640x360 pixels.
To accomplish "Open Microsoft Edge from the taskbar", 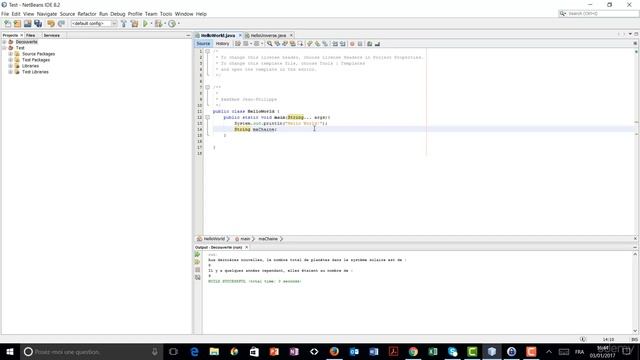I will [194, 351].
